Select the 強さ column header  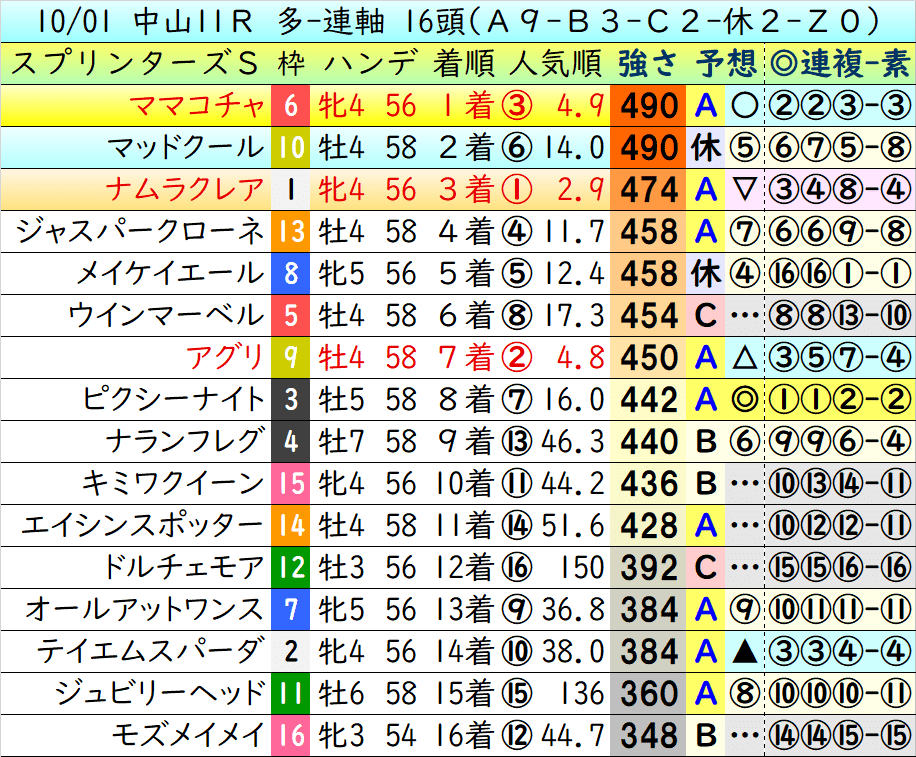pyautogui.click(x=648, y=63)
